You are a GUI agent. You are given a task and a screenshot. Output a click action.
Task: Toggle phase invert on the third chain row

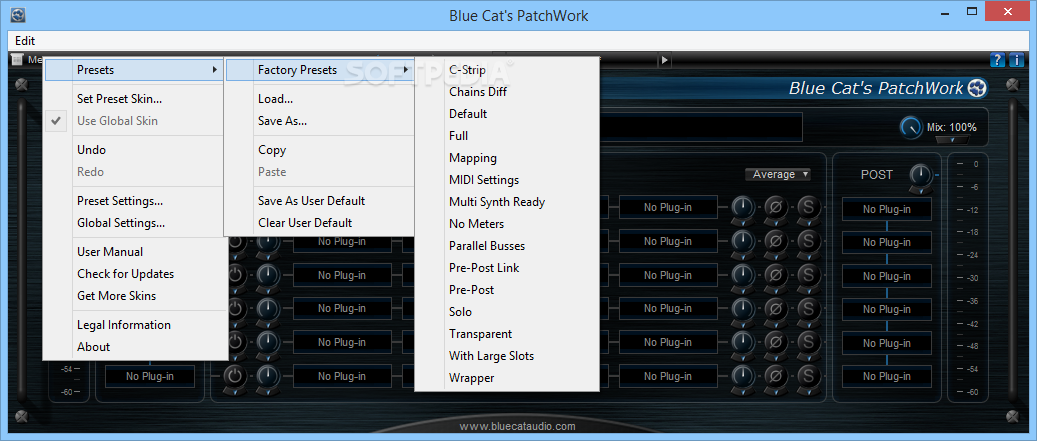click(x=776, y=275)
